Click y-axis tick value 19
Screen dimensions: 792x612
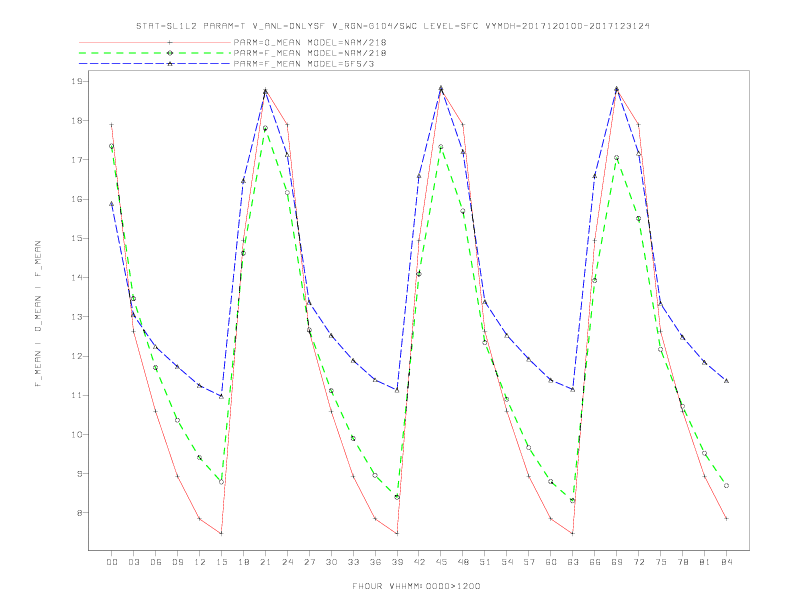point(78,81)
